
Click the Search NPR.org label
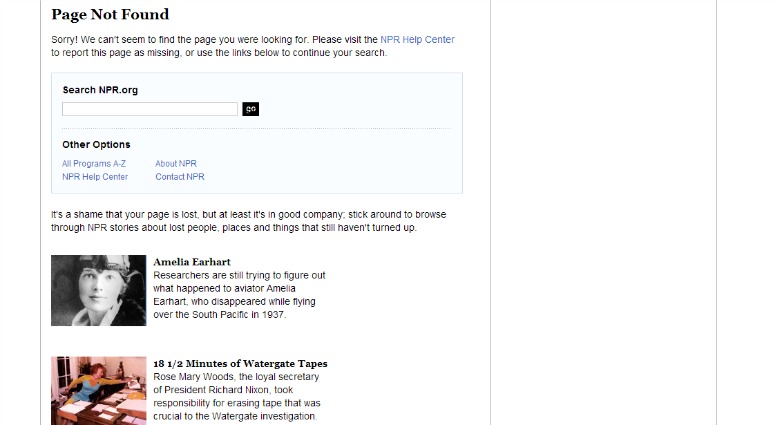pyautogui.click(x=100, y=90)
